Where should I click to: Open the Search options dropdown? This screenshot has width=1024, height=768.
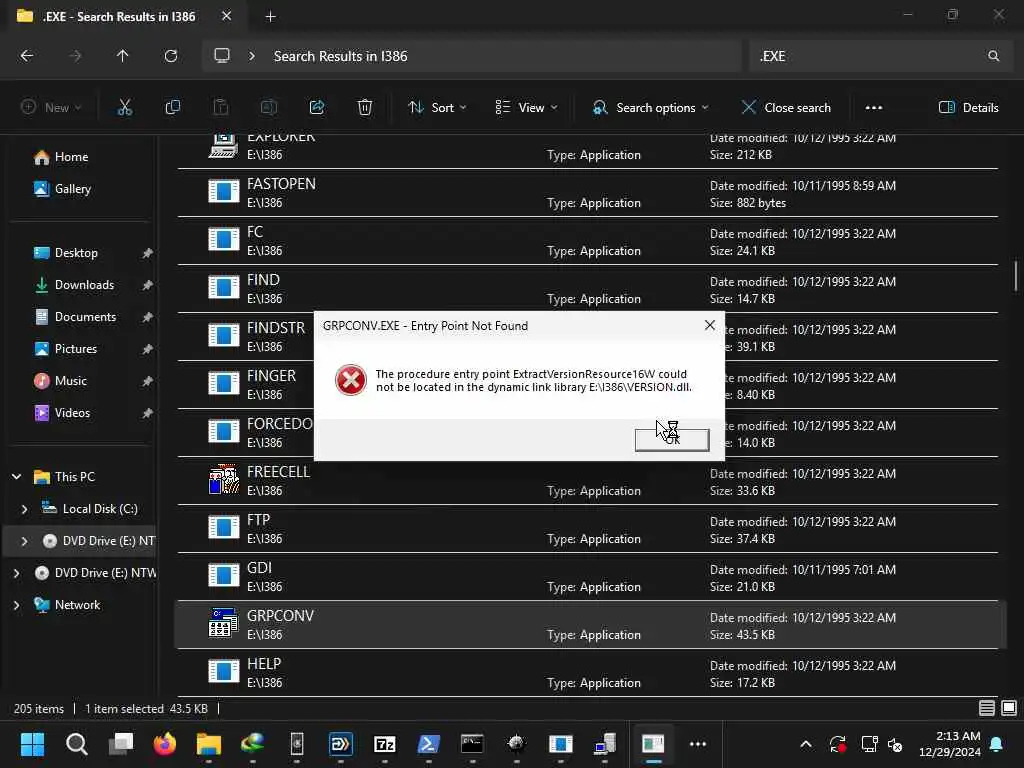(650, 108)
